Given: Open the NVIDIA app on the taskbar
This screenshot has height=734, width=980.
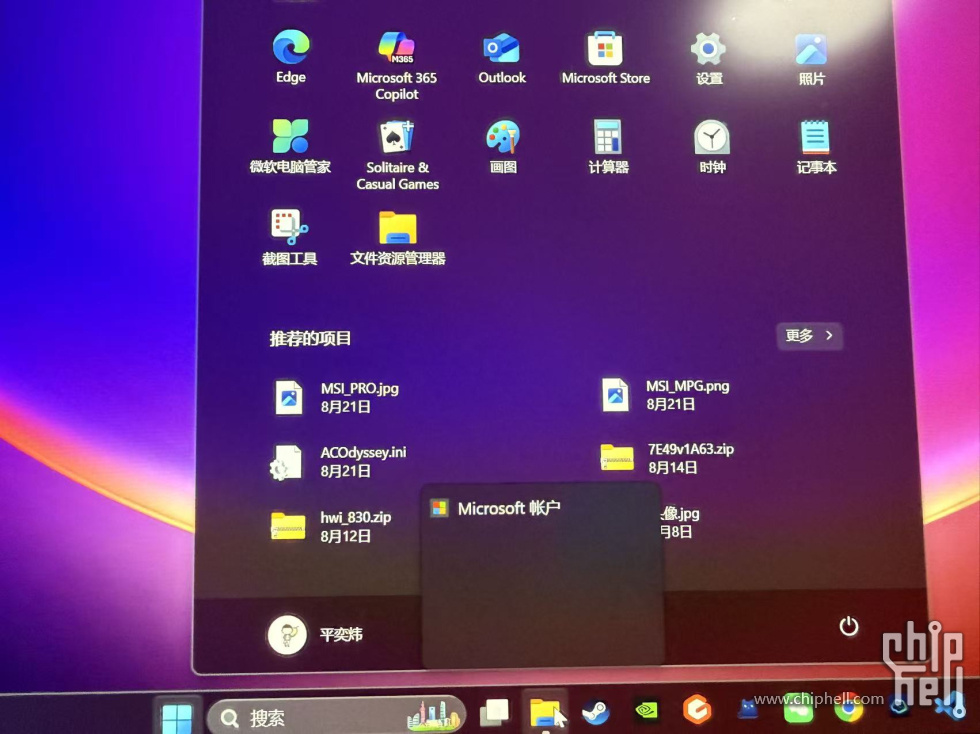Looking at the screenshot, I should point(646,710).
